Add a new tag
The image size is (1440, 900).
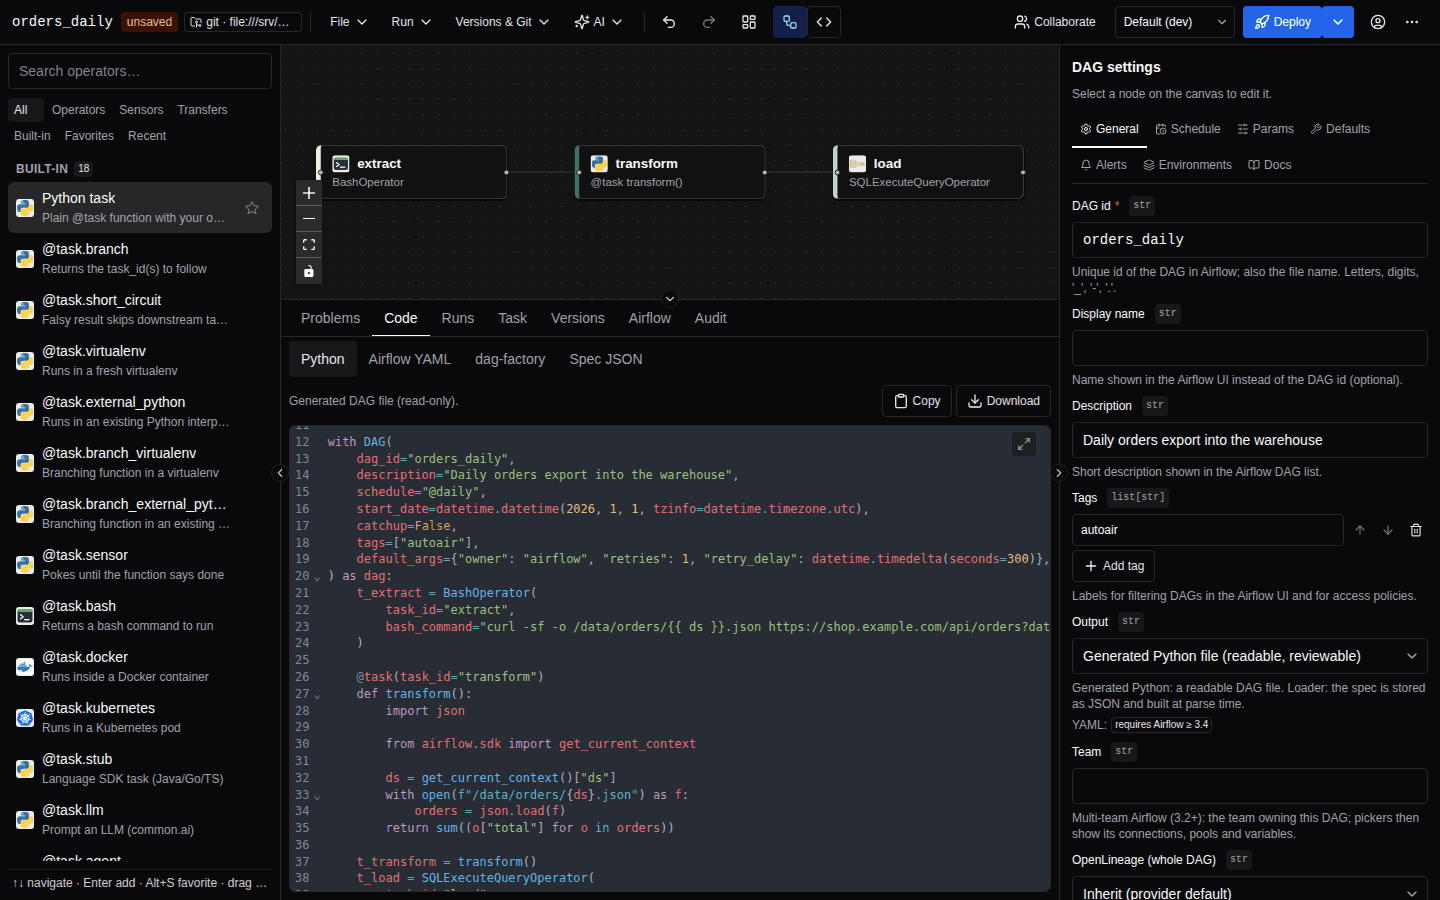1114,566
